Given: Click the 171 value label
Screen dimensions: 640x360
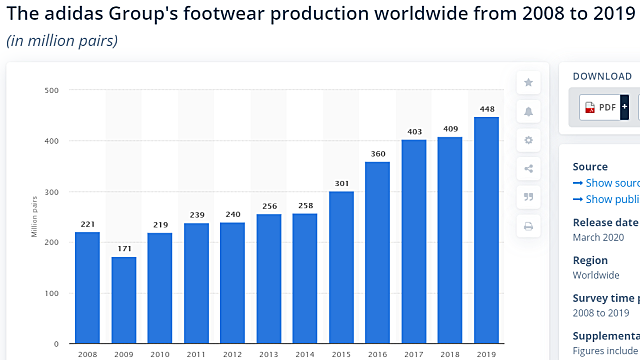Looking at the screenshot, I should (124, 249).
